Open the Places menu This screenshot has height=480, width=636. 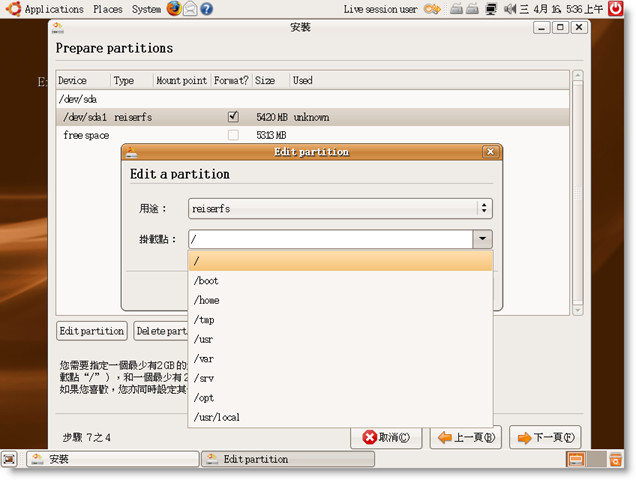point(107,9)
